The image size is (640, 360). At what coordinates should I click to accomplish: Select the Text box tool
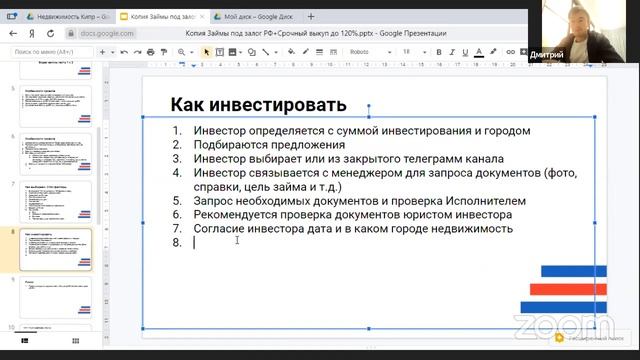pos(220,52)
